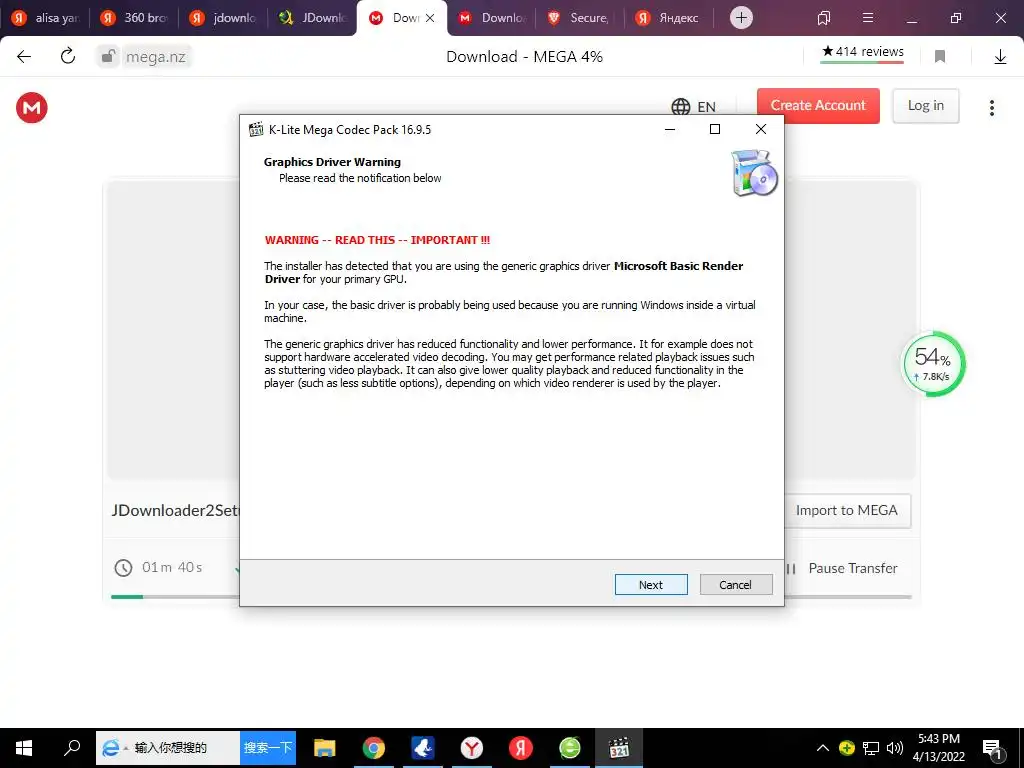Click the codec pack box disc image
Image resolution: width=1024 pixels, height=768 pixels.
click(x=754, y=173)
